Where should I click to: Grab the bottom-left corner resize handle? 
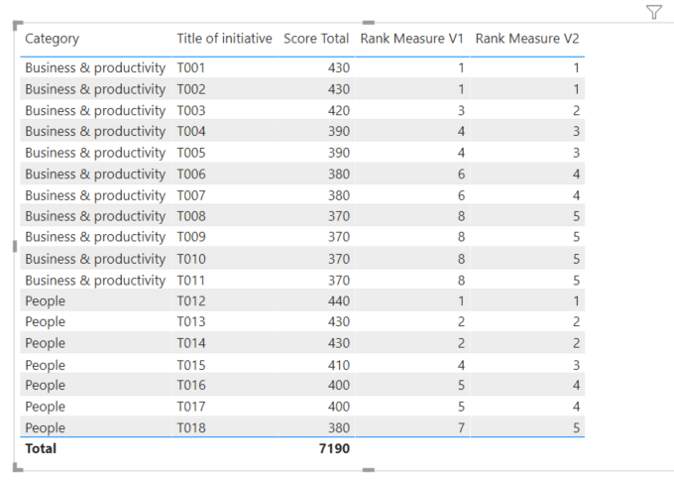click(x=17, y=468)
